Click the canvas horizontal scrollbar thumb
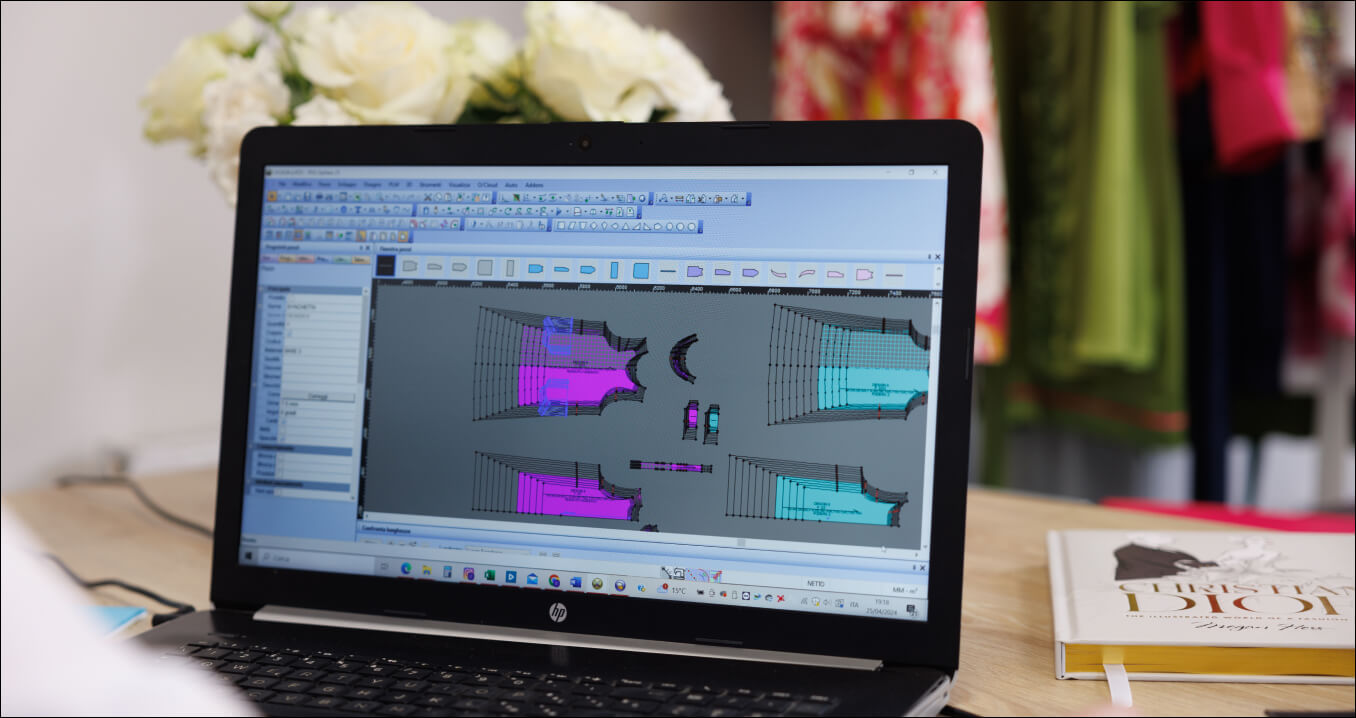The image size is (1356, 718). [741, 543]
